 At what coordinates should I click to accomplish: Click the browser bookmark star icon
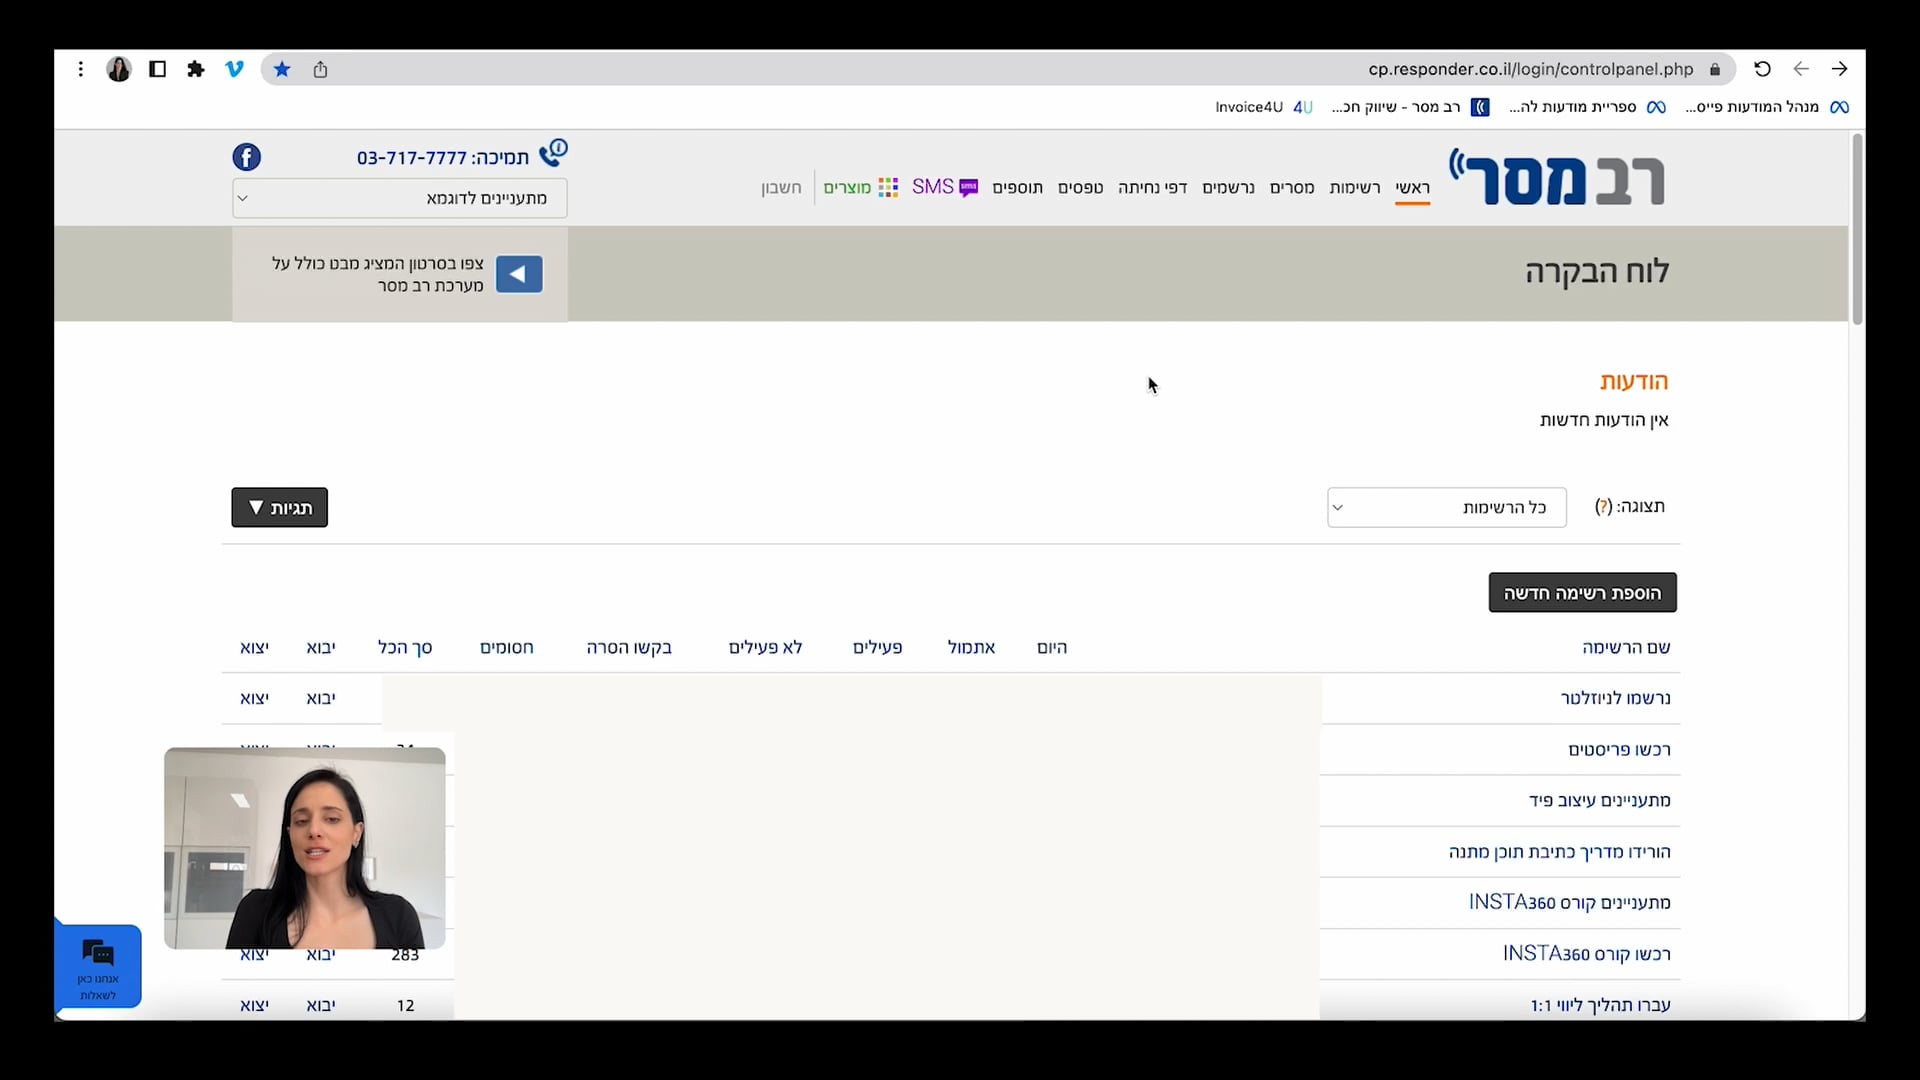point(282,69)
